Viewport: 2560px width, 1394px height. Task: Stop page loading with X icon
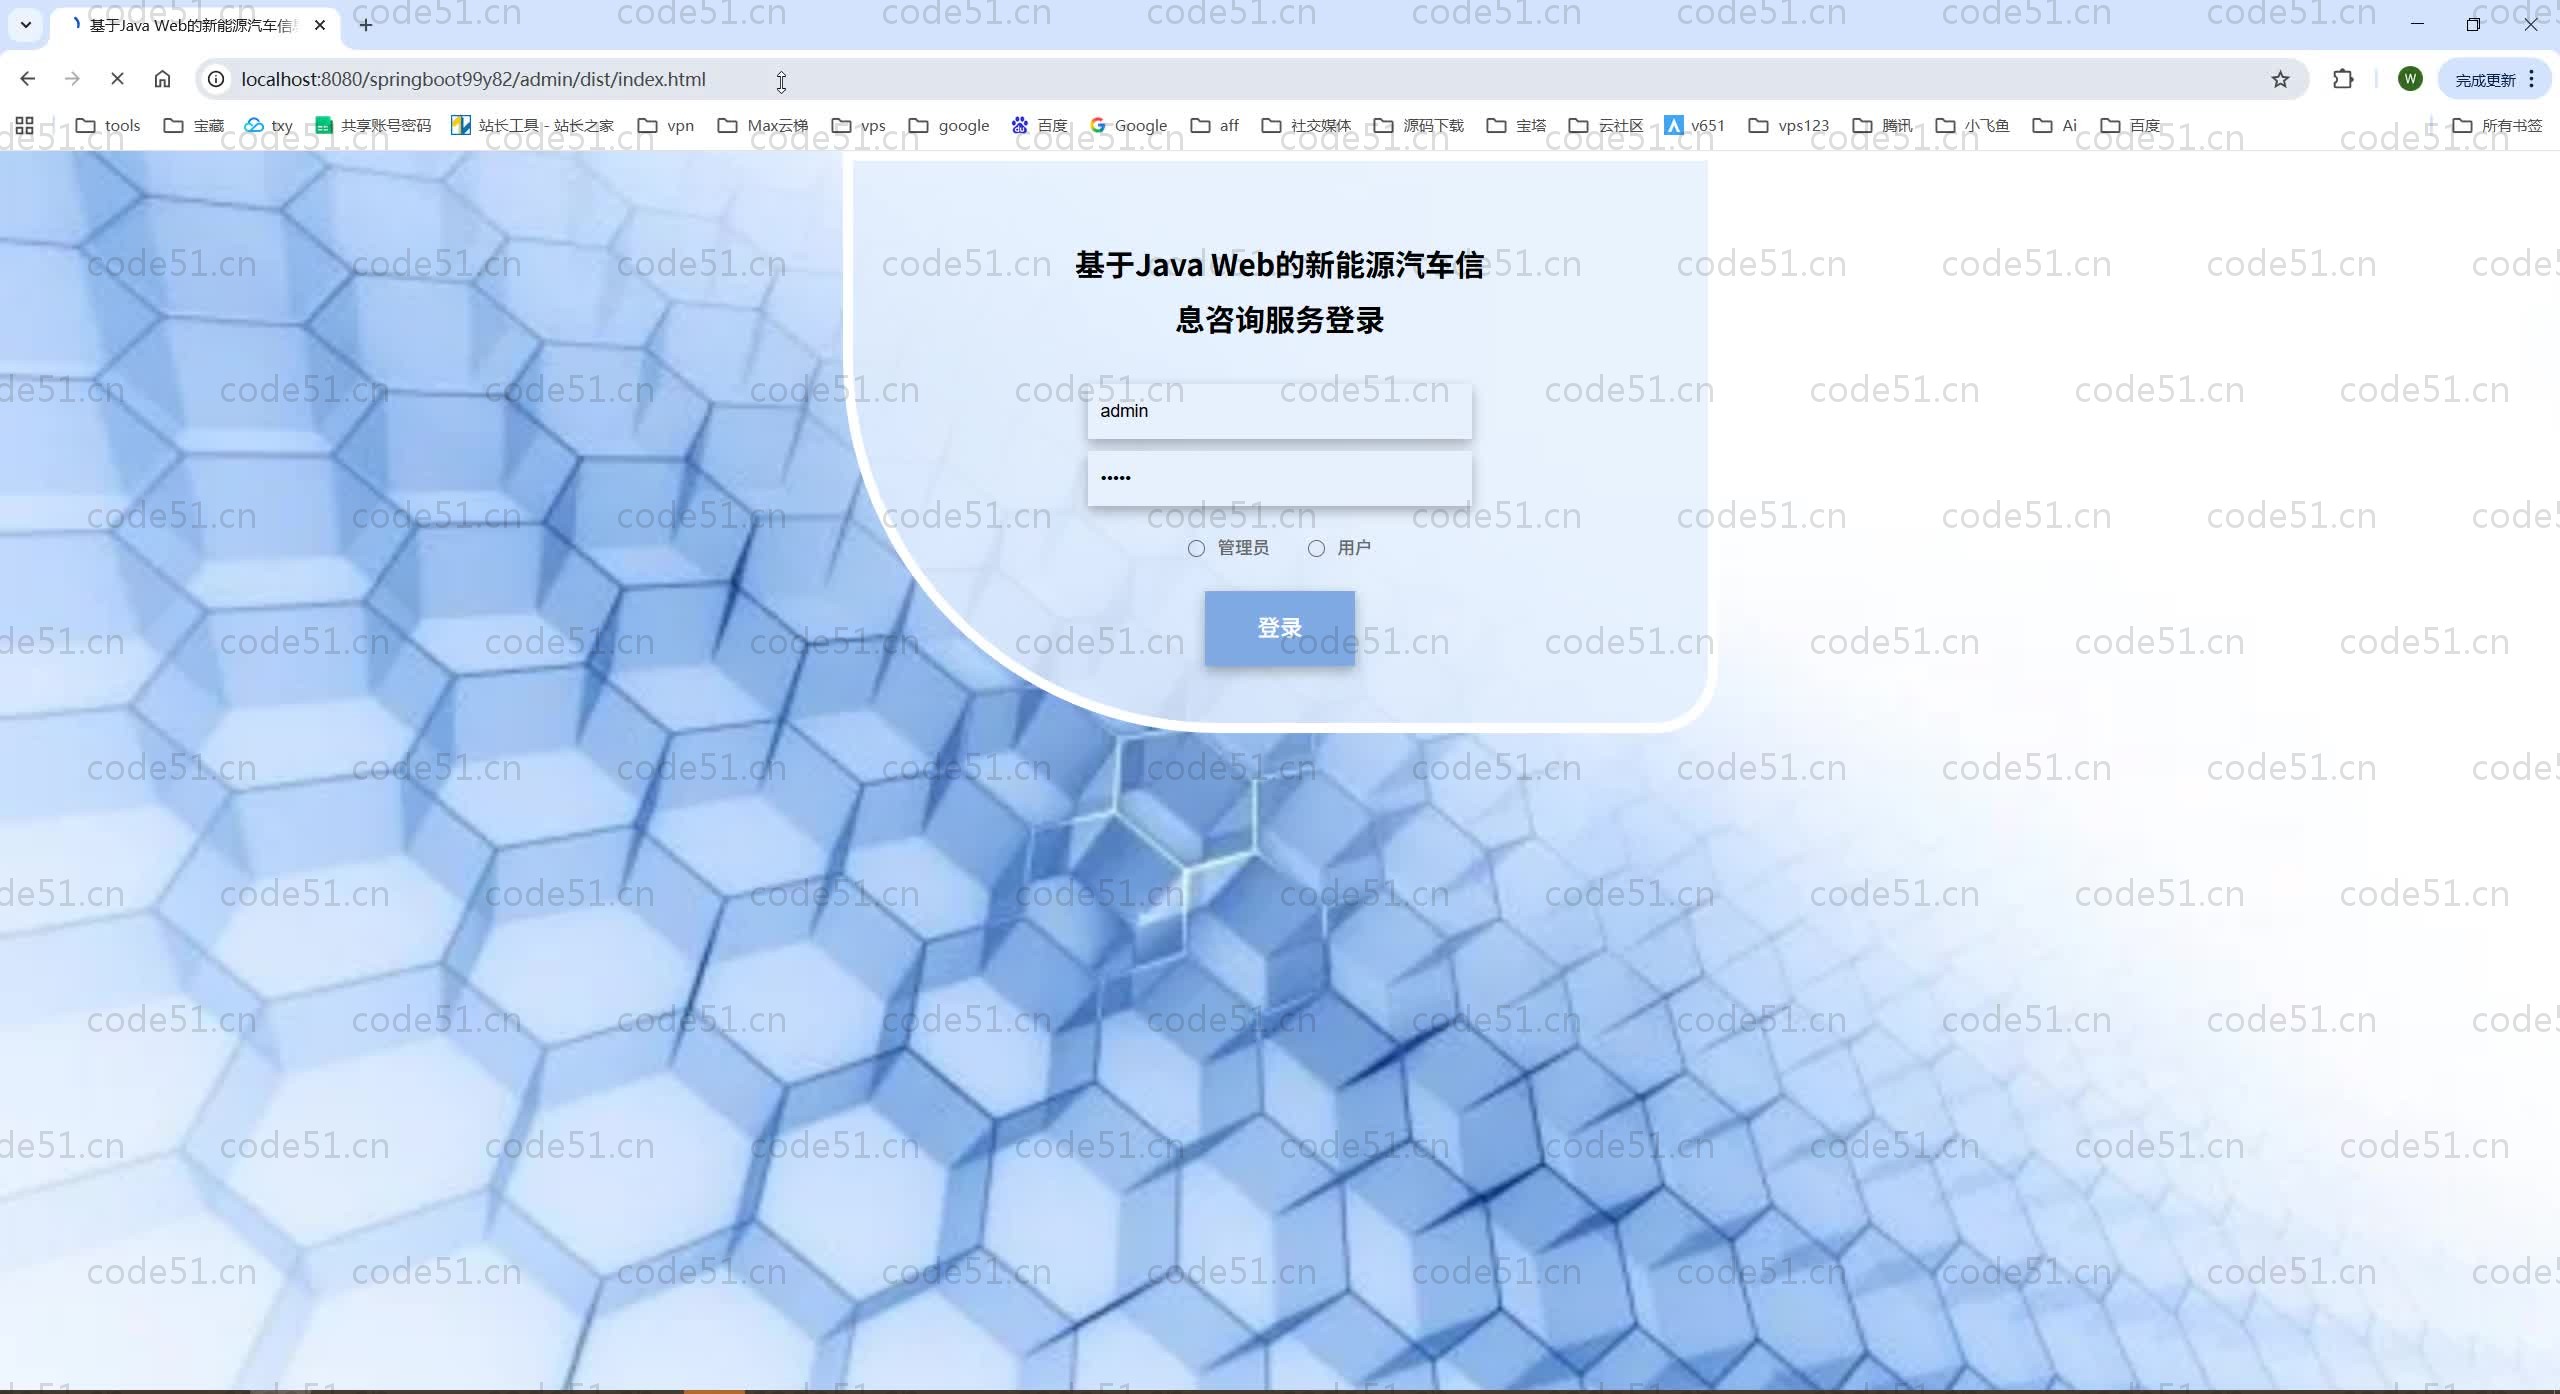point(117,79)
